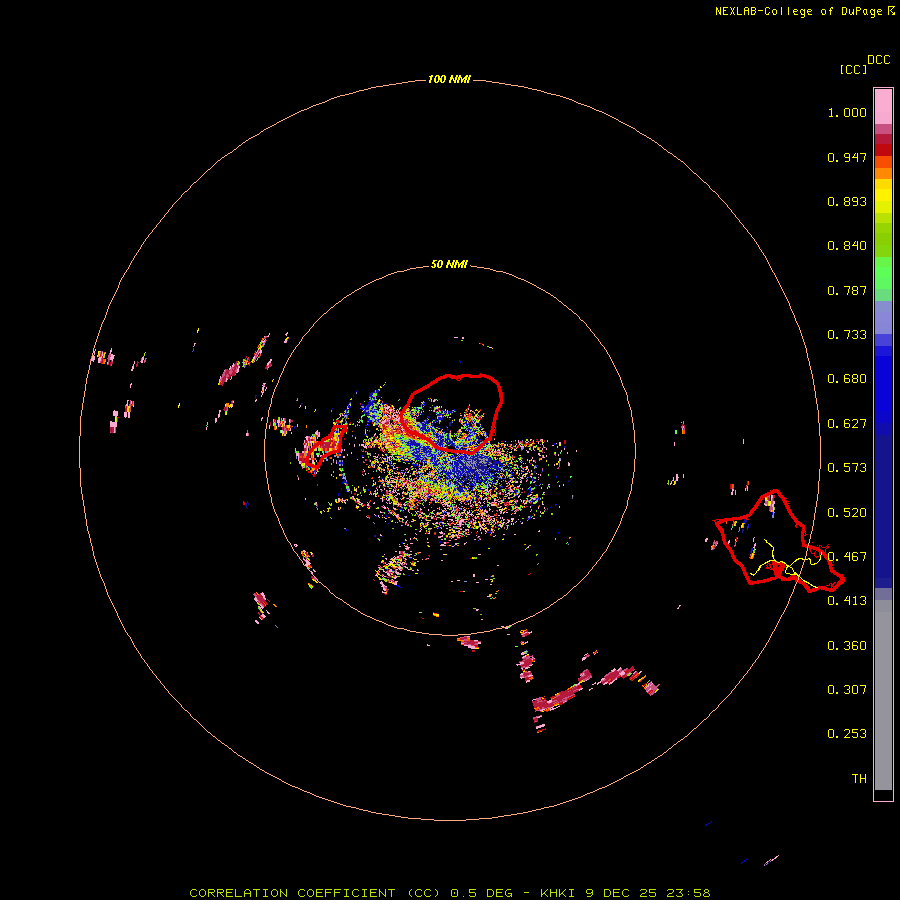Screen dimensions: 900x900
Task: Click the Correlation Coefficient KHKI caption
Action: [x=450, y=893]
